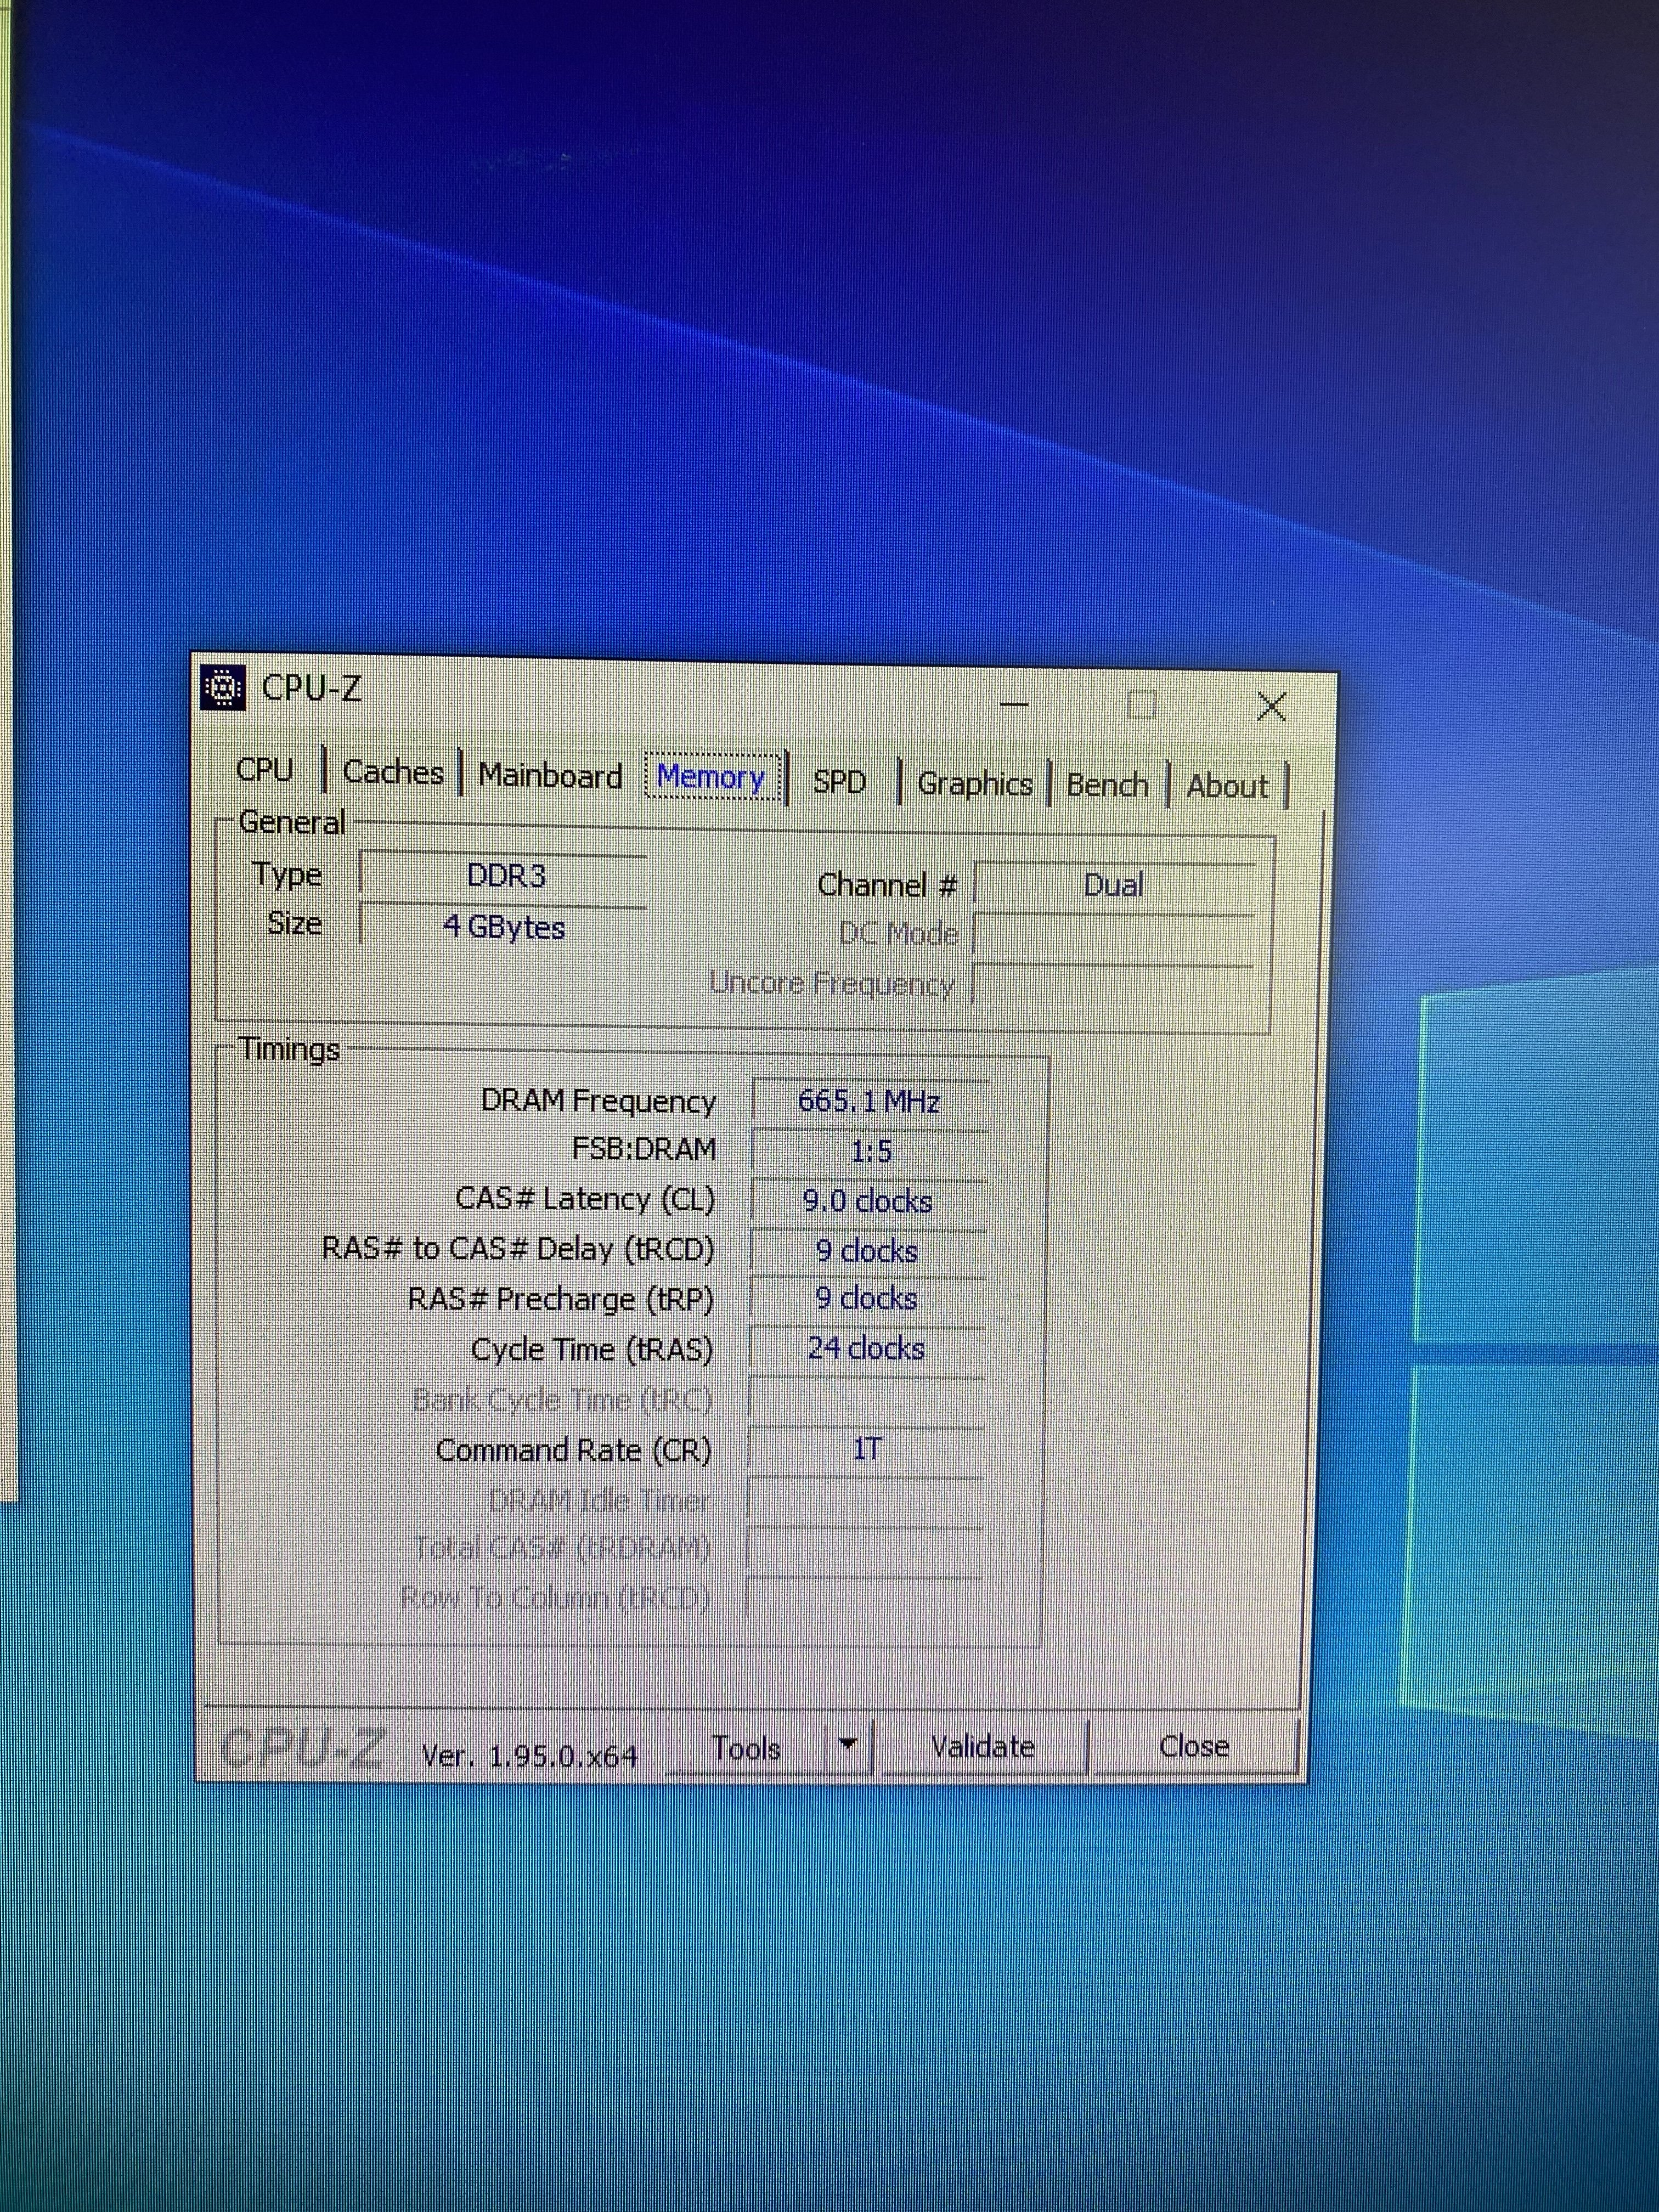Screen dimensions: 1659x2212
Task: Click the Size 4 GBytes field
Action: click(x=504, y=928)
